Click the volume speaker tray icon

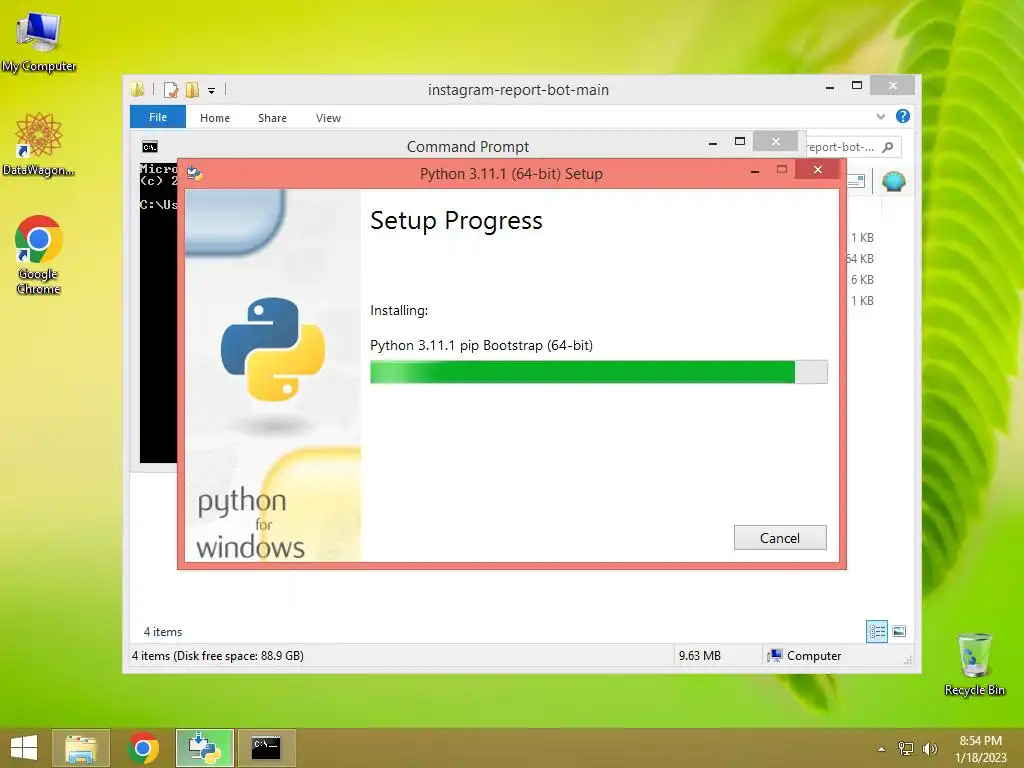(x=929, y=748)
